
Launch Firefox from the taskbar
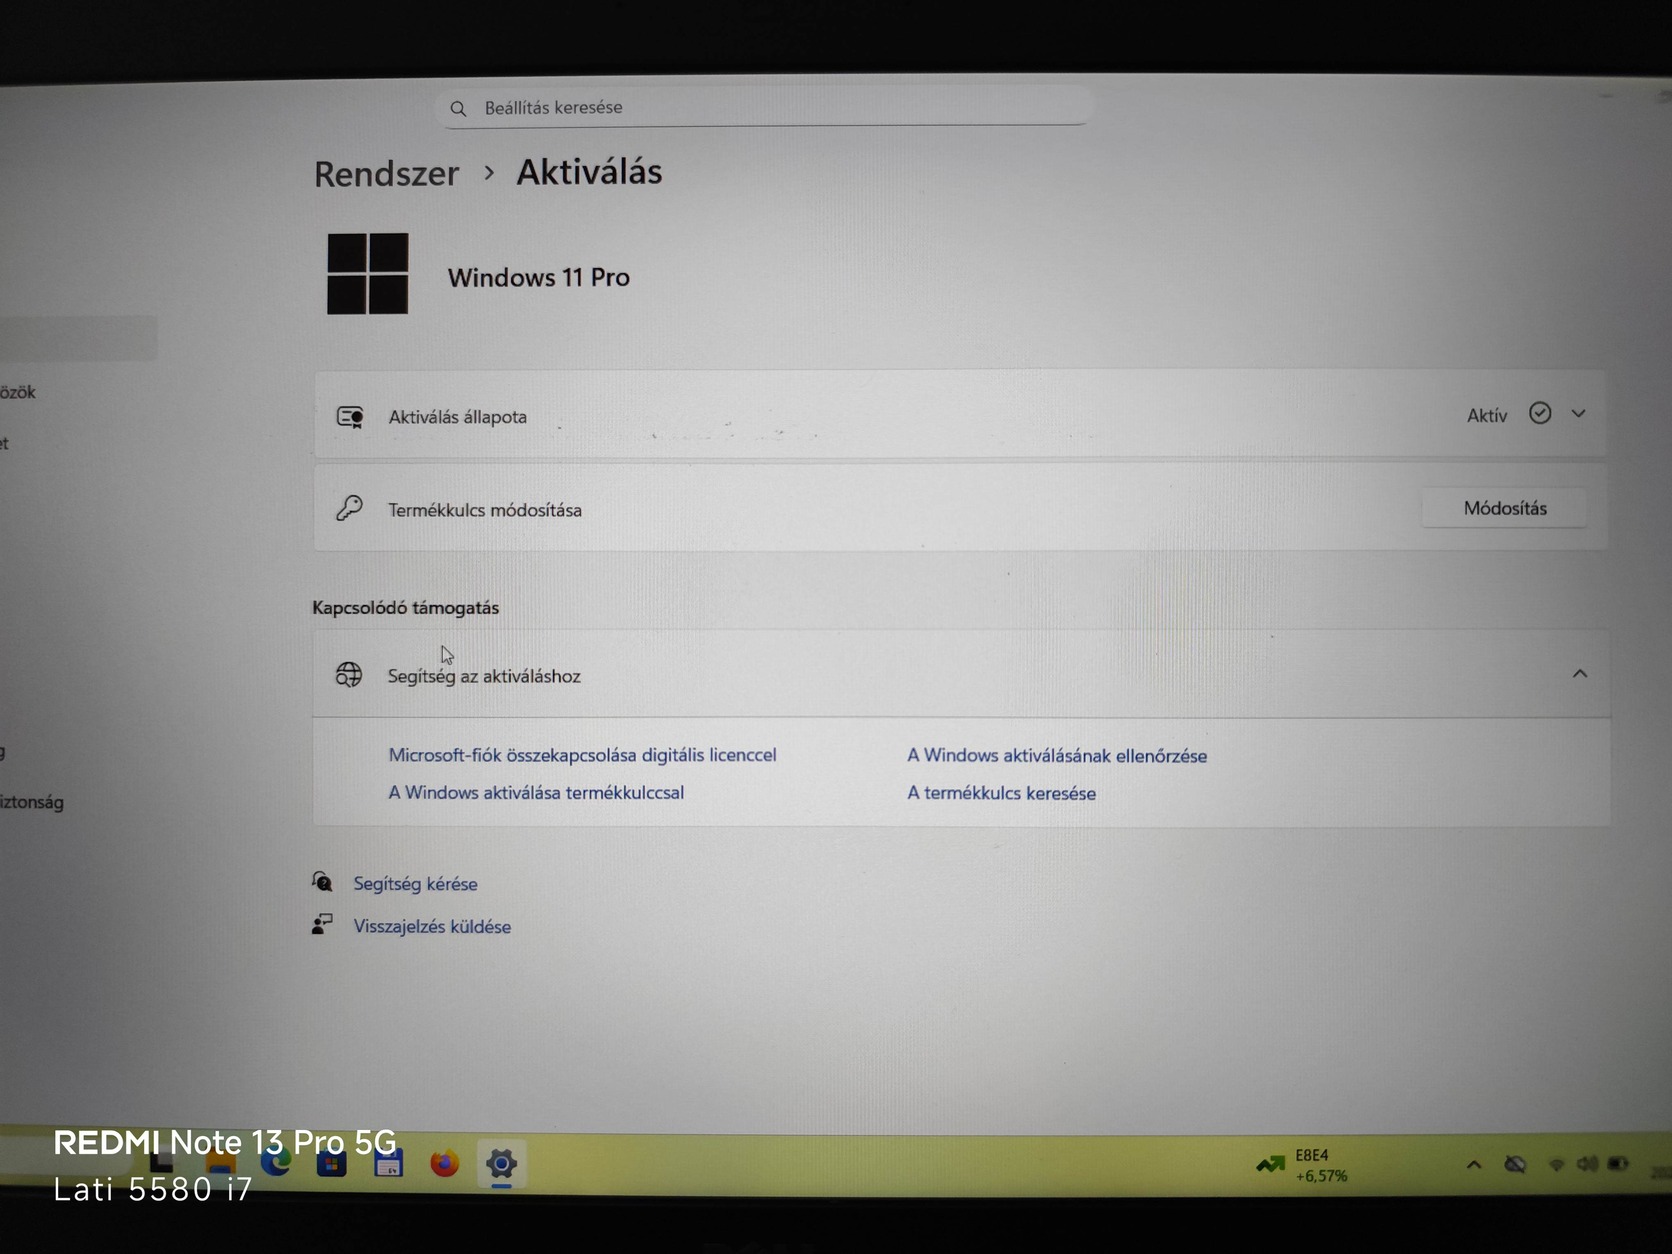pos(444,1164)
